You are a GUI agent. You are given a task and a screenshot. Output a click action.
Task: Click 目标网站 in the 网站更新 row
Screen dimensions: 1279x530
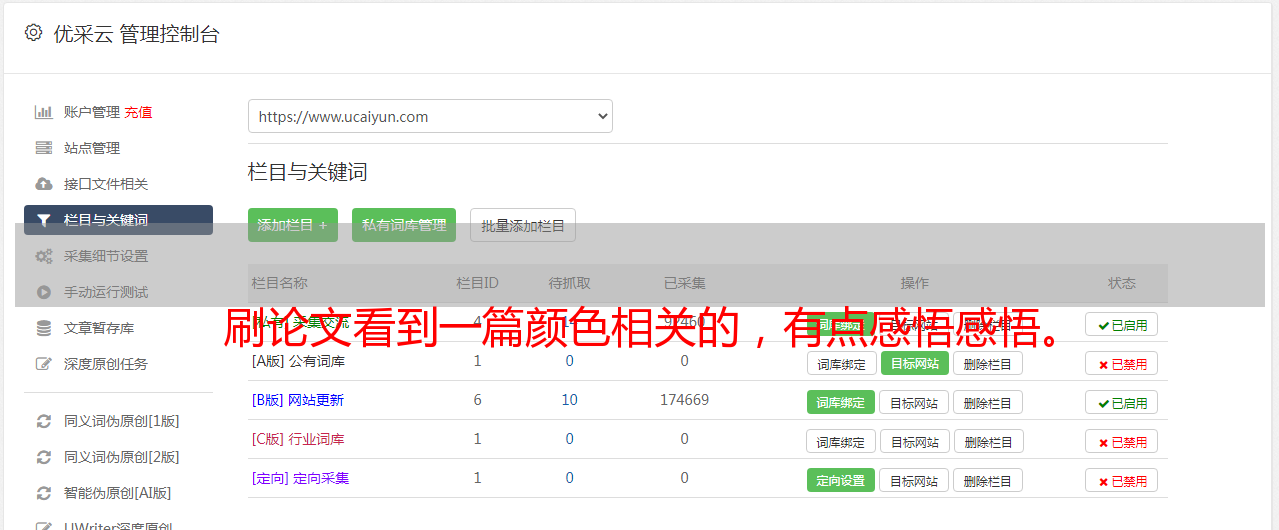(x=915, y=402)
